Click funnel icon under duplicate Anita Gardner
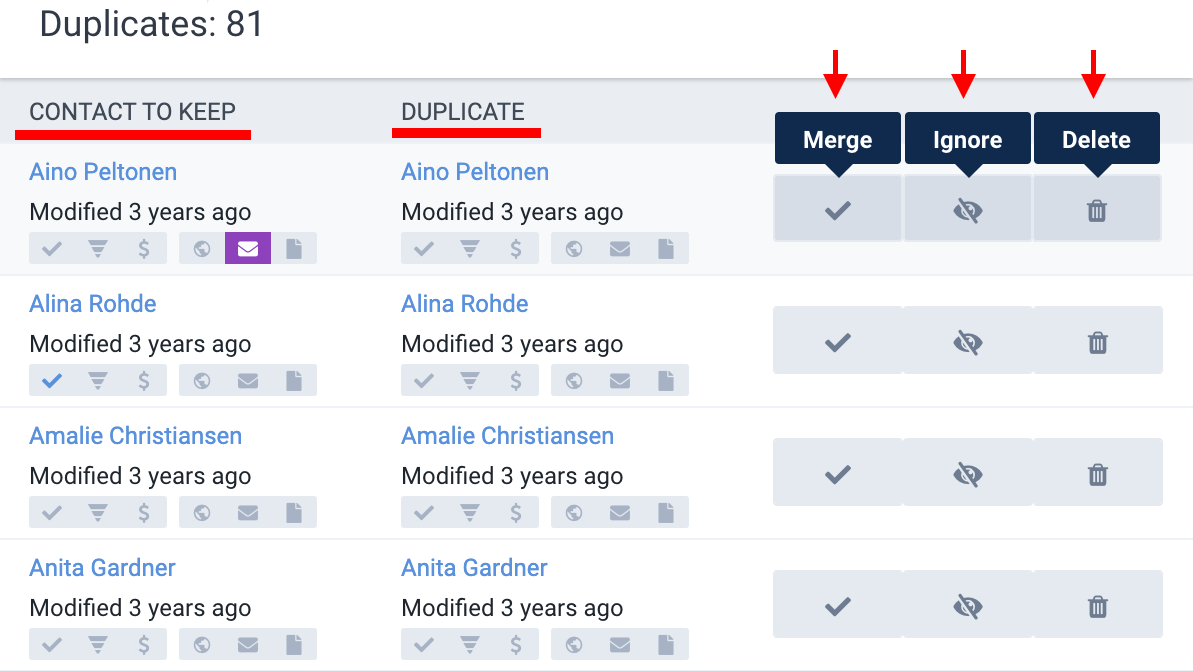The image size is (1193, 671). point(469,645)
